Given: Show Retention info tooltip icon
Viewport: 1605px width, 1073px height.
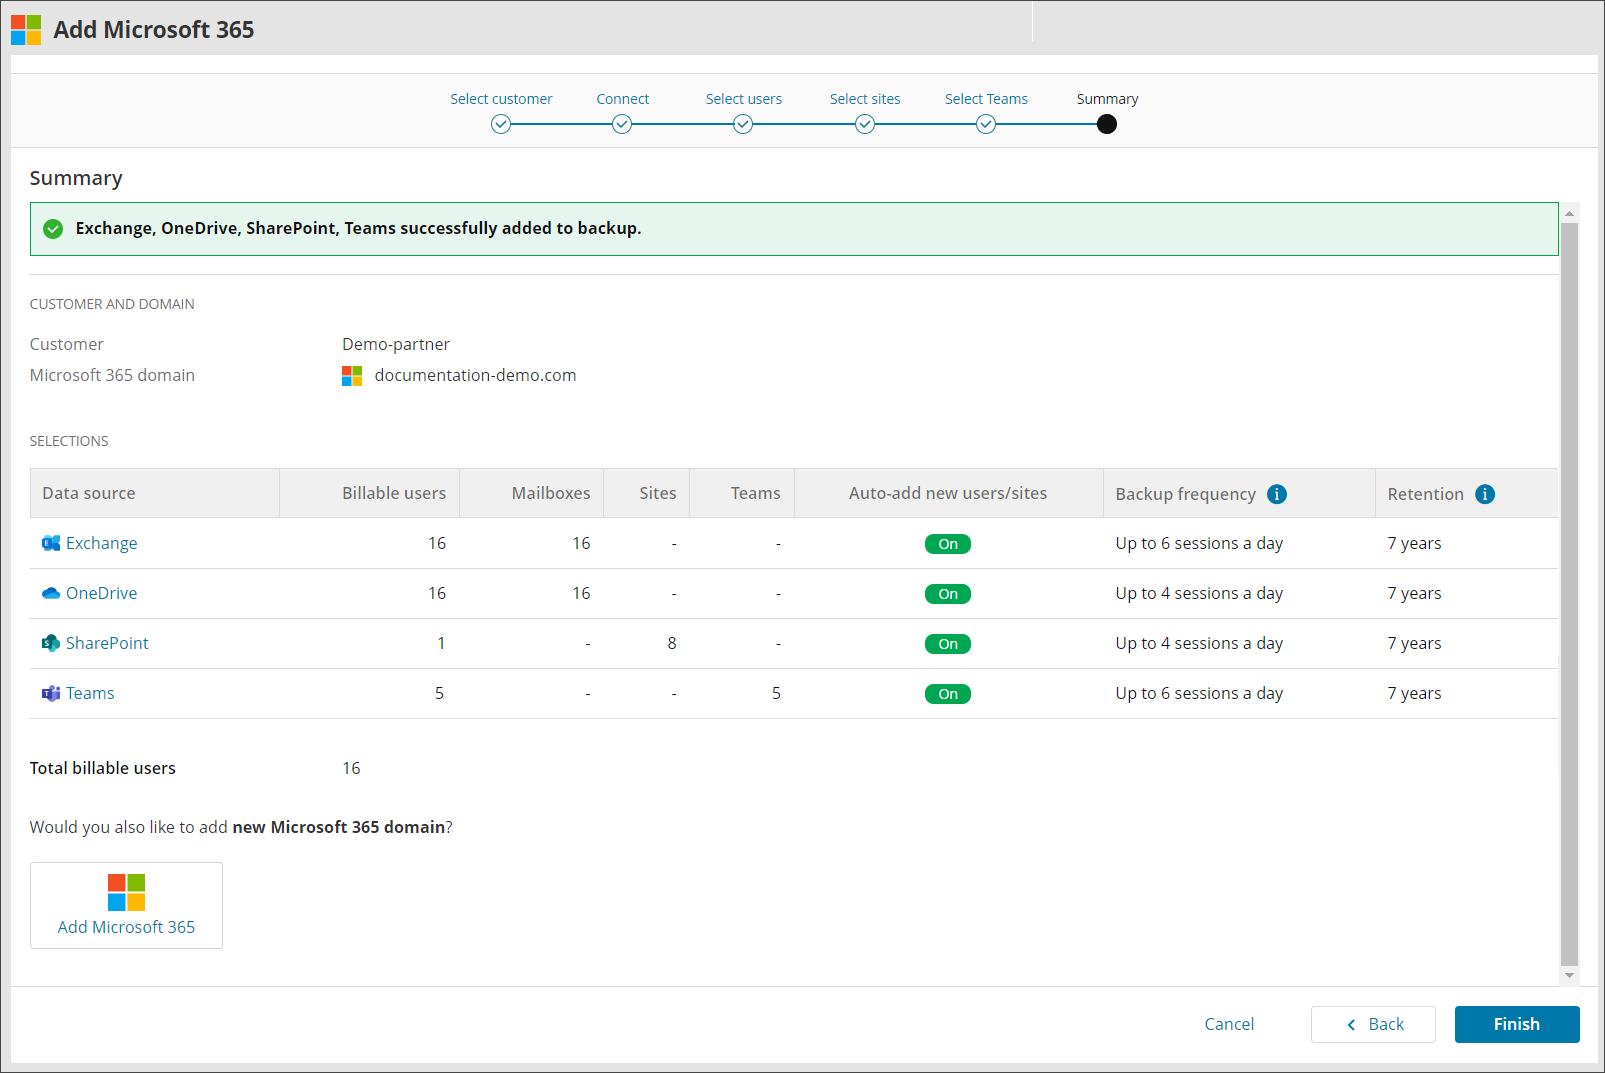Looking at the screenshot, I should pyautogui.click(x=1485, y=494).
